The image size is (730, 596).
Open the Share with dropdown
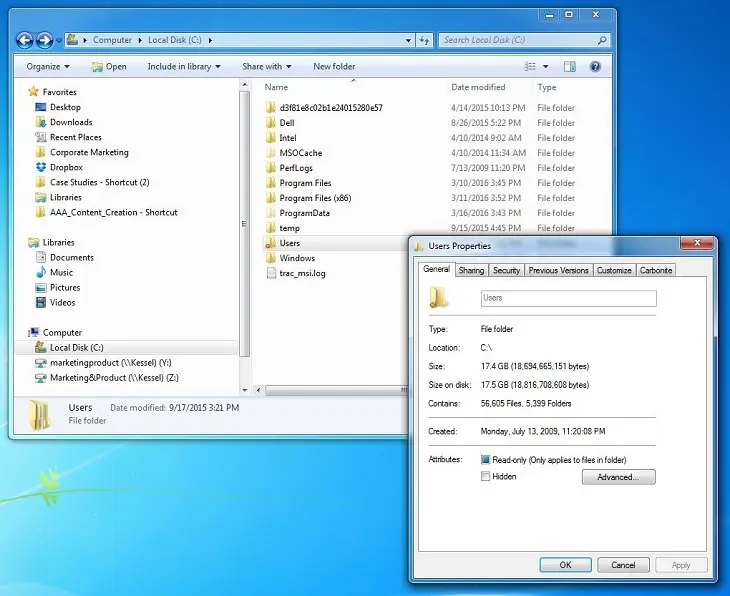tap(266, 67)
